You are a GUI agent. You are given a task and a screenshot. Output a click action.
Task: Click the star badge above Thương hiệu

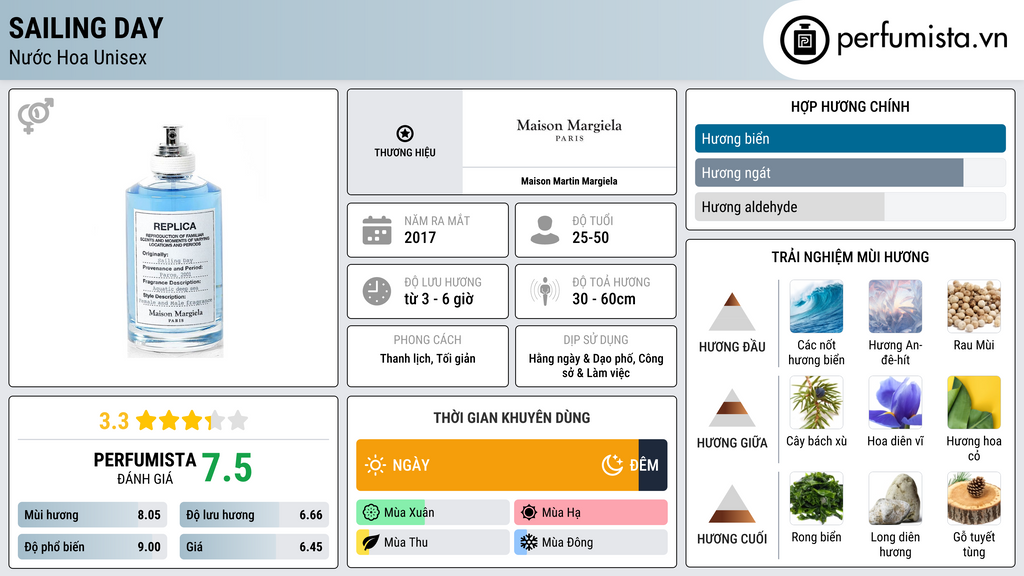point(404,134)
